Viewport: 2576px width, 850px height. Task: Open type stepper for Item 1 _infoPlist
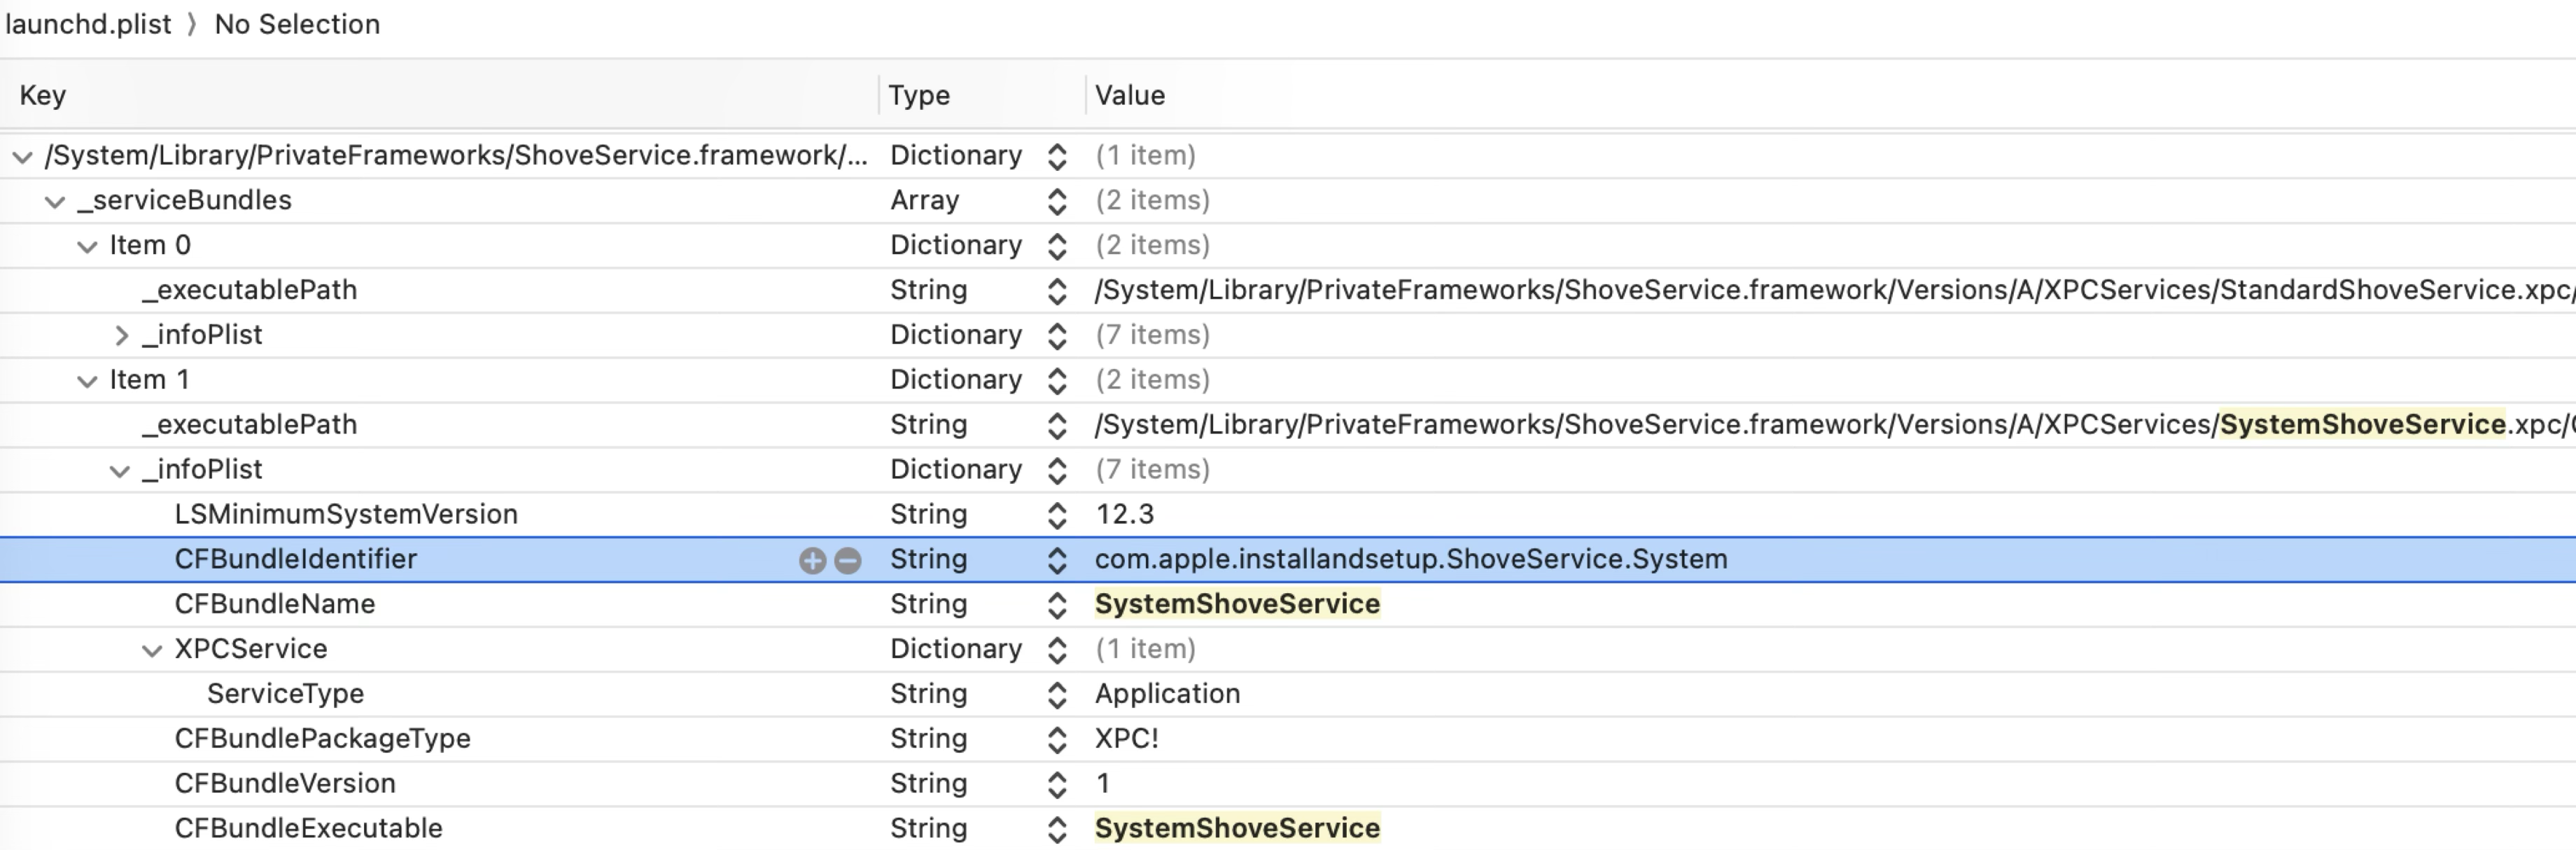pos(1057,470)
